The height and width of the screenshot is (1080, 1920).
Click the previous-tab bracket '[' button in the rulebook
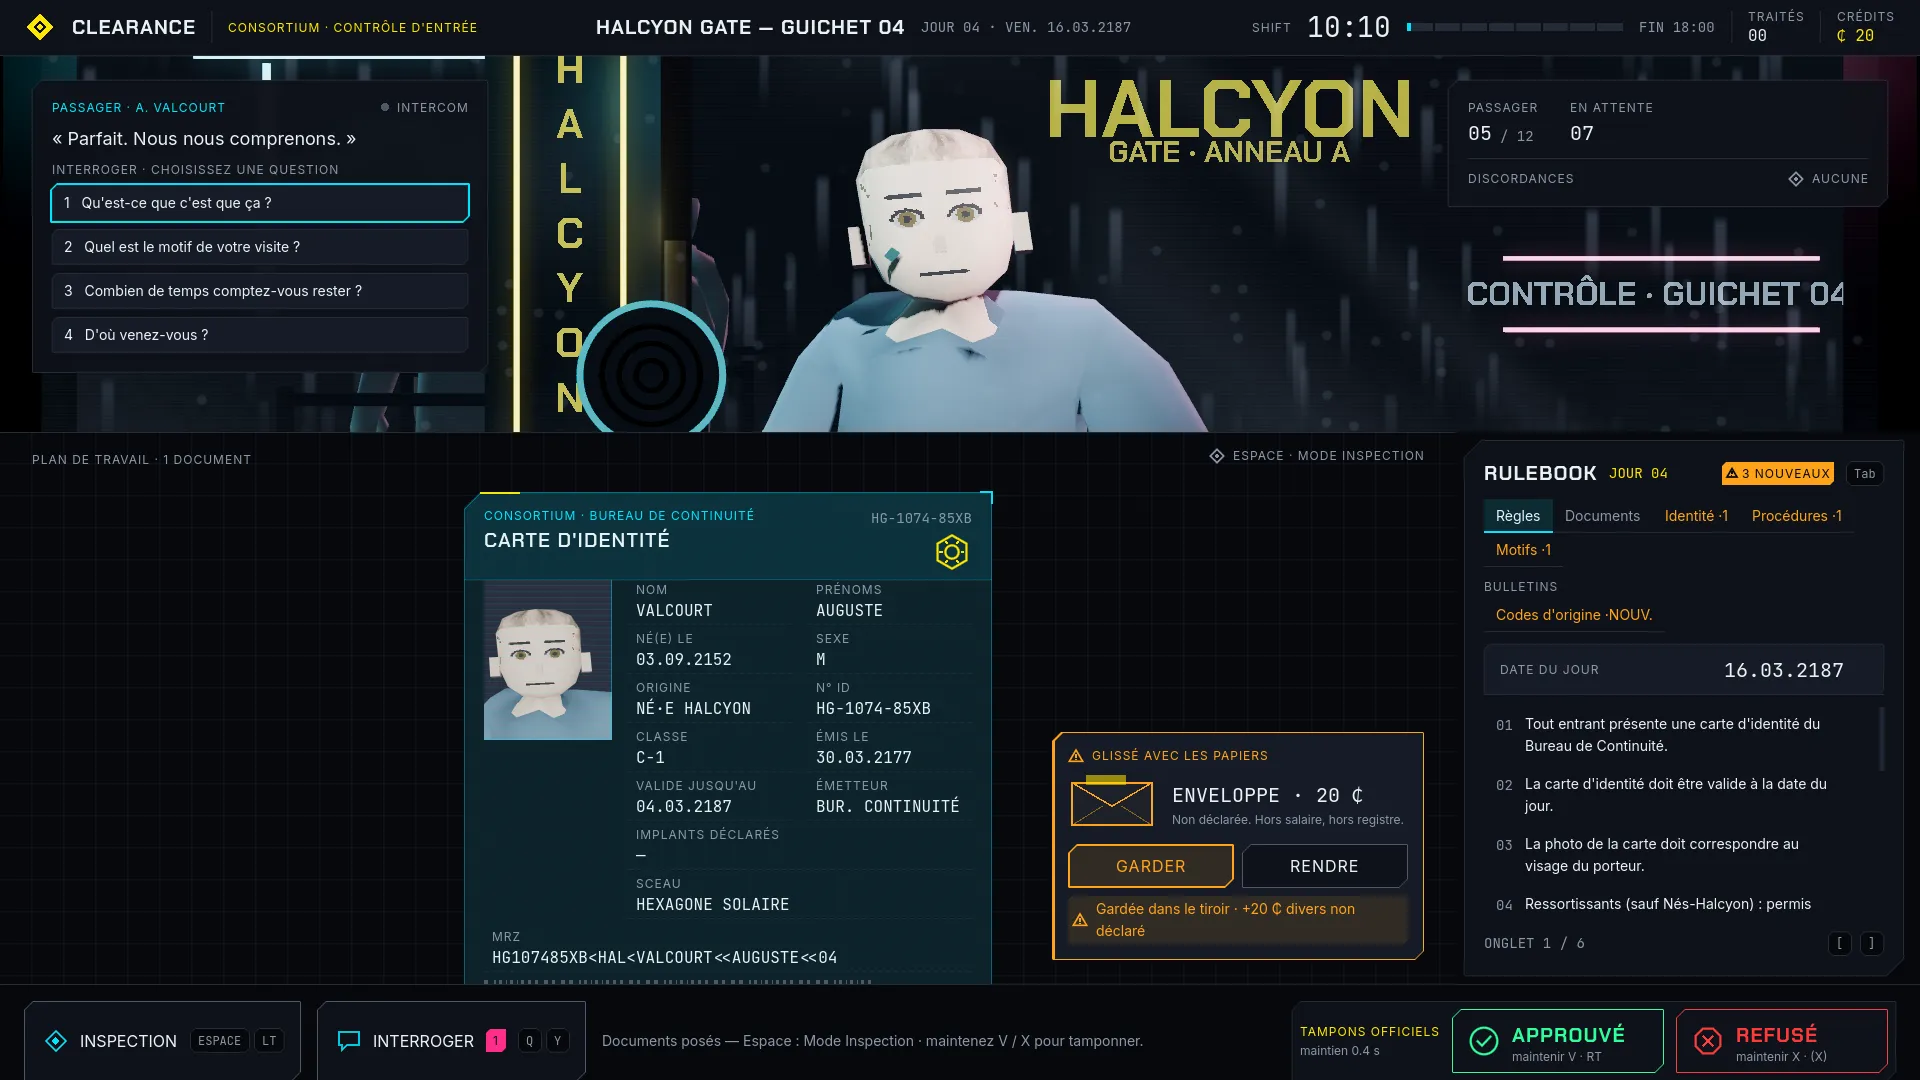[x=1840, y=943]
